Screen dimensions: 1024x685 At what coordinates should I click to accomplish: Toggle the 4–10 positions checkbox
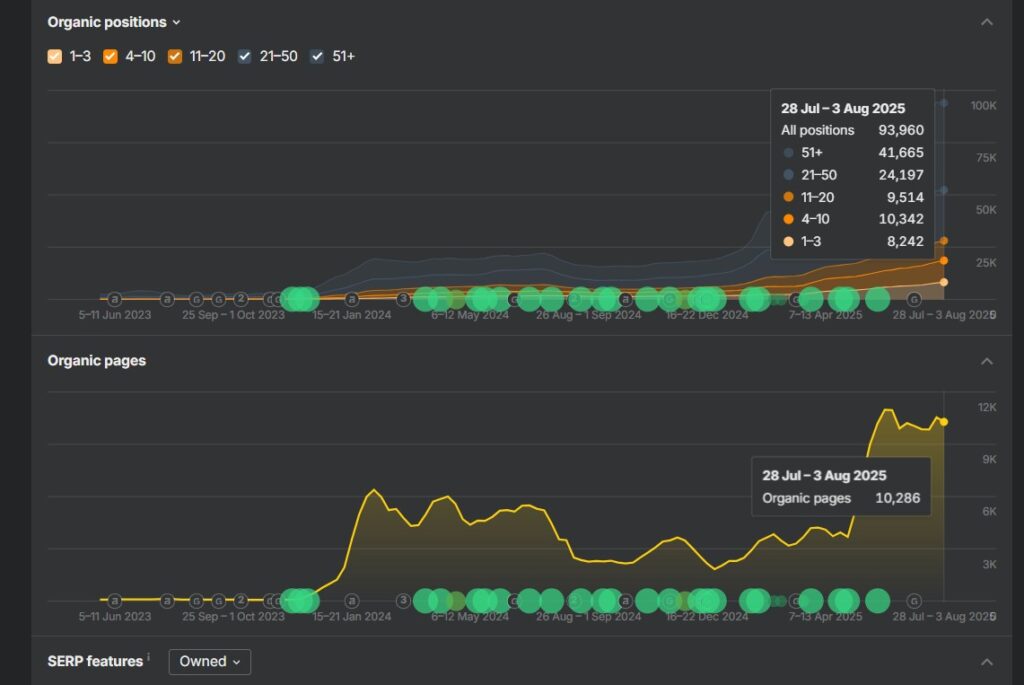(x=111, y=56)
